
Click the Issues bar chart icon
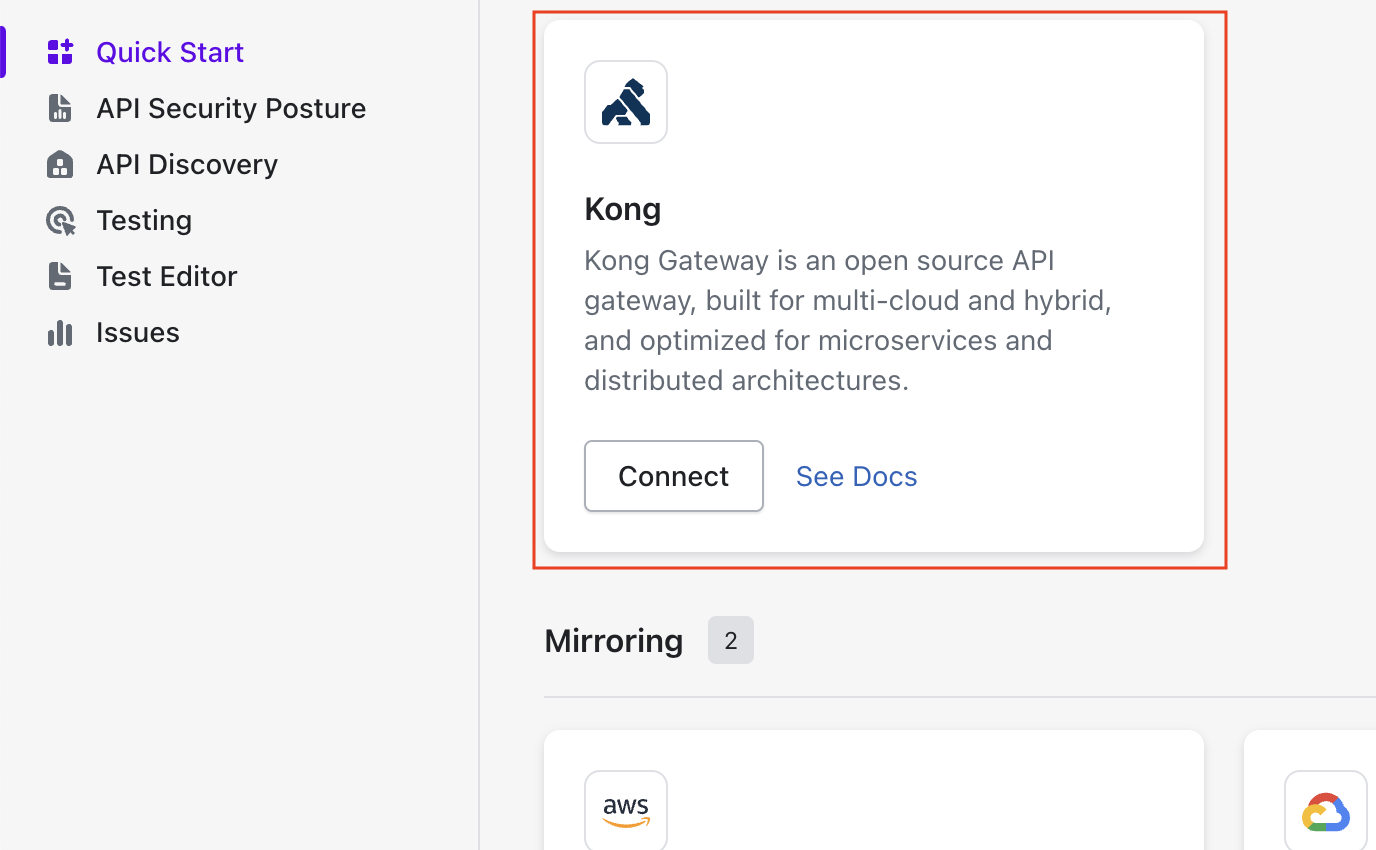[x=60, y=332]
